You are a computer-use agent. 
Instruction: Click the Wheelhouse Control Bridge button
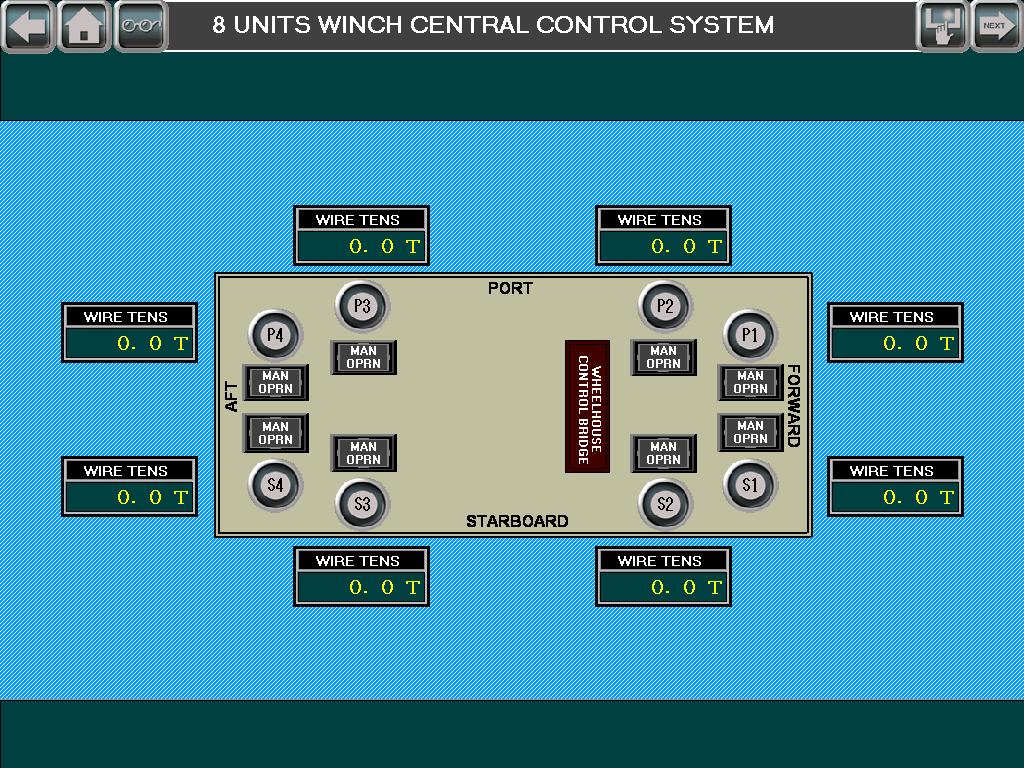pyautogui.click(x=587, y=406)
